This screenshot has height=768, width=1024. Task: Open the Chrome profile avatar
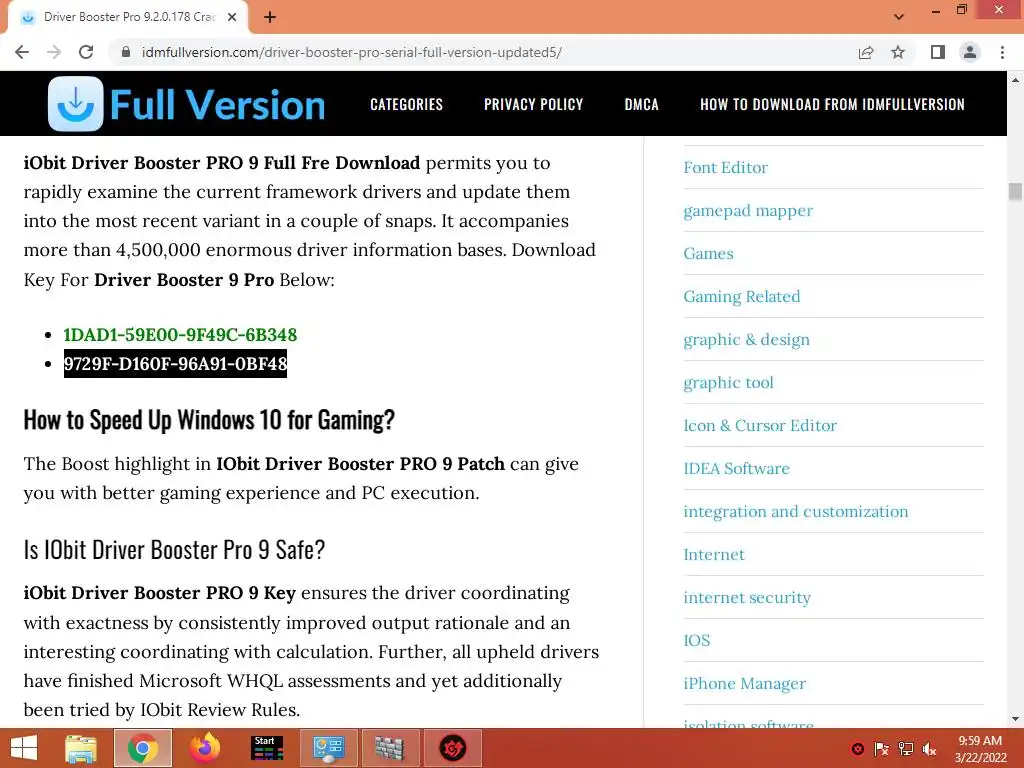(x=970, y=52)
